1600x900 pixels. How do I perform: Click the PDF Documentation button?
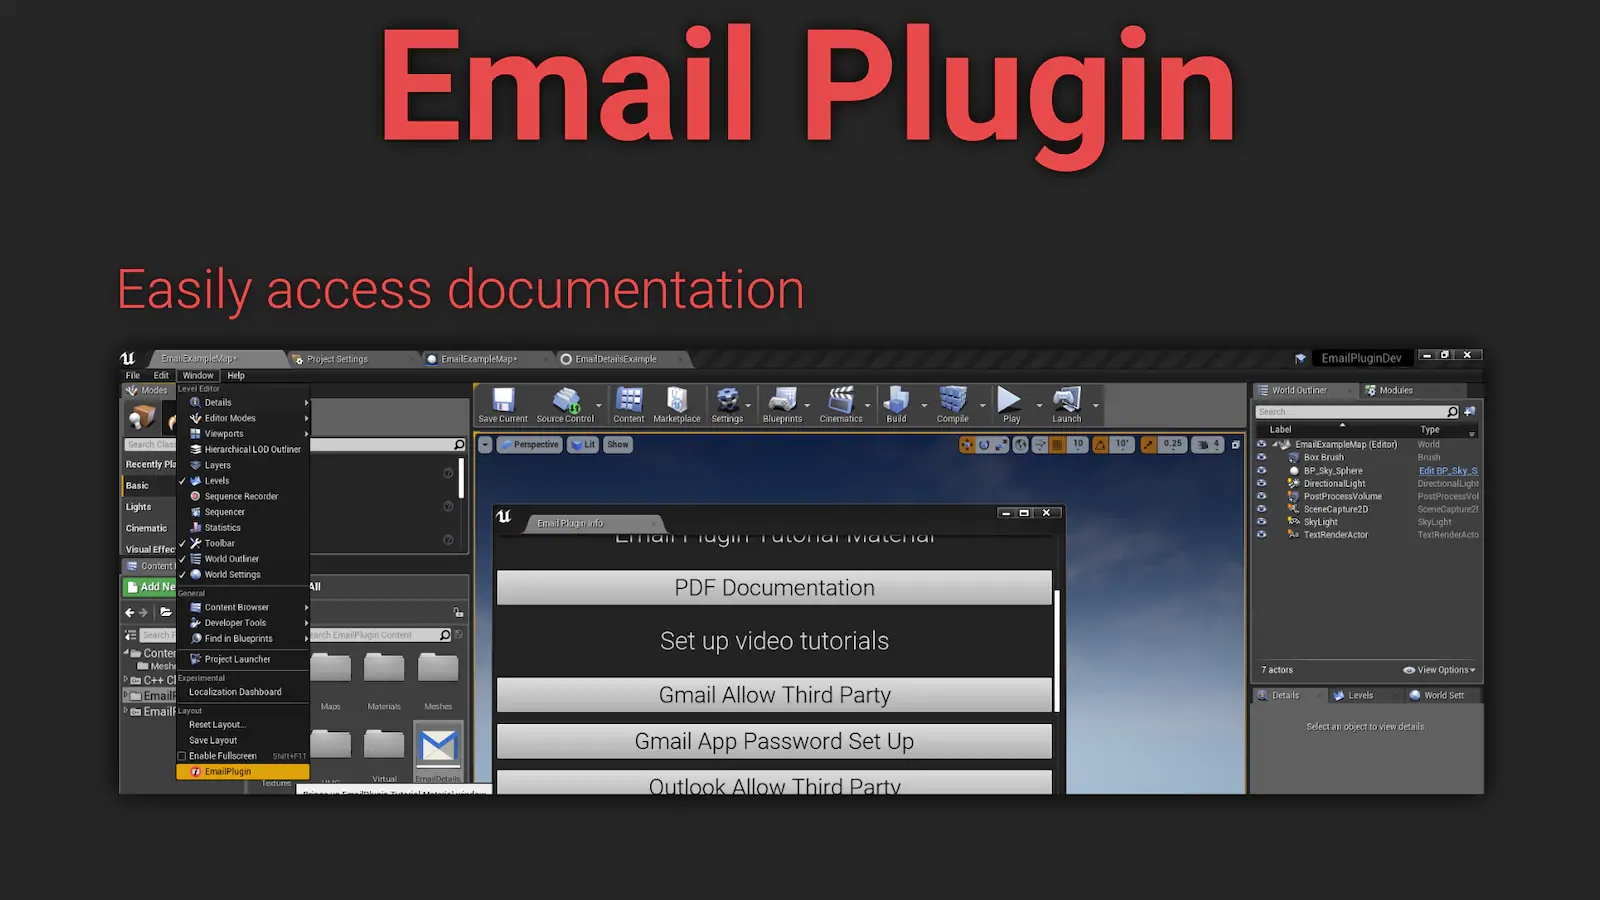(x=774, y=588)
